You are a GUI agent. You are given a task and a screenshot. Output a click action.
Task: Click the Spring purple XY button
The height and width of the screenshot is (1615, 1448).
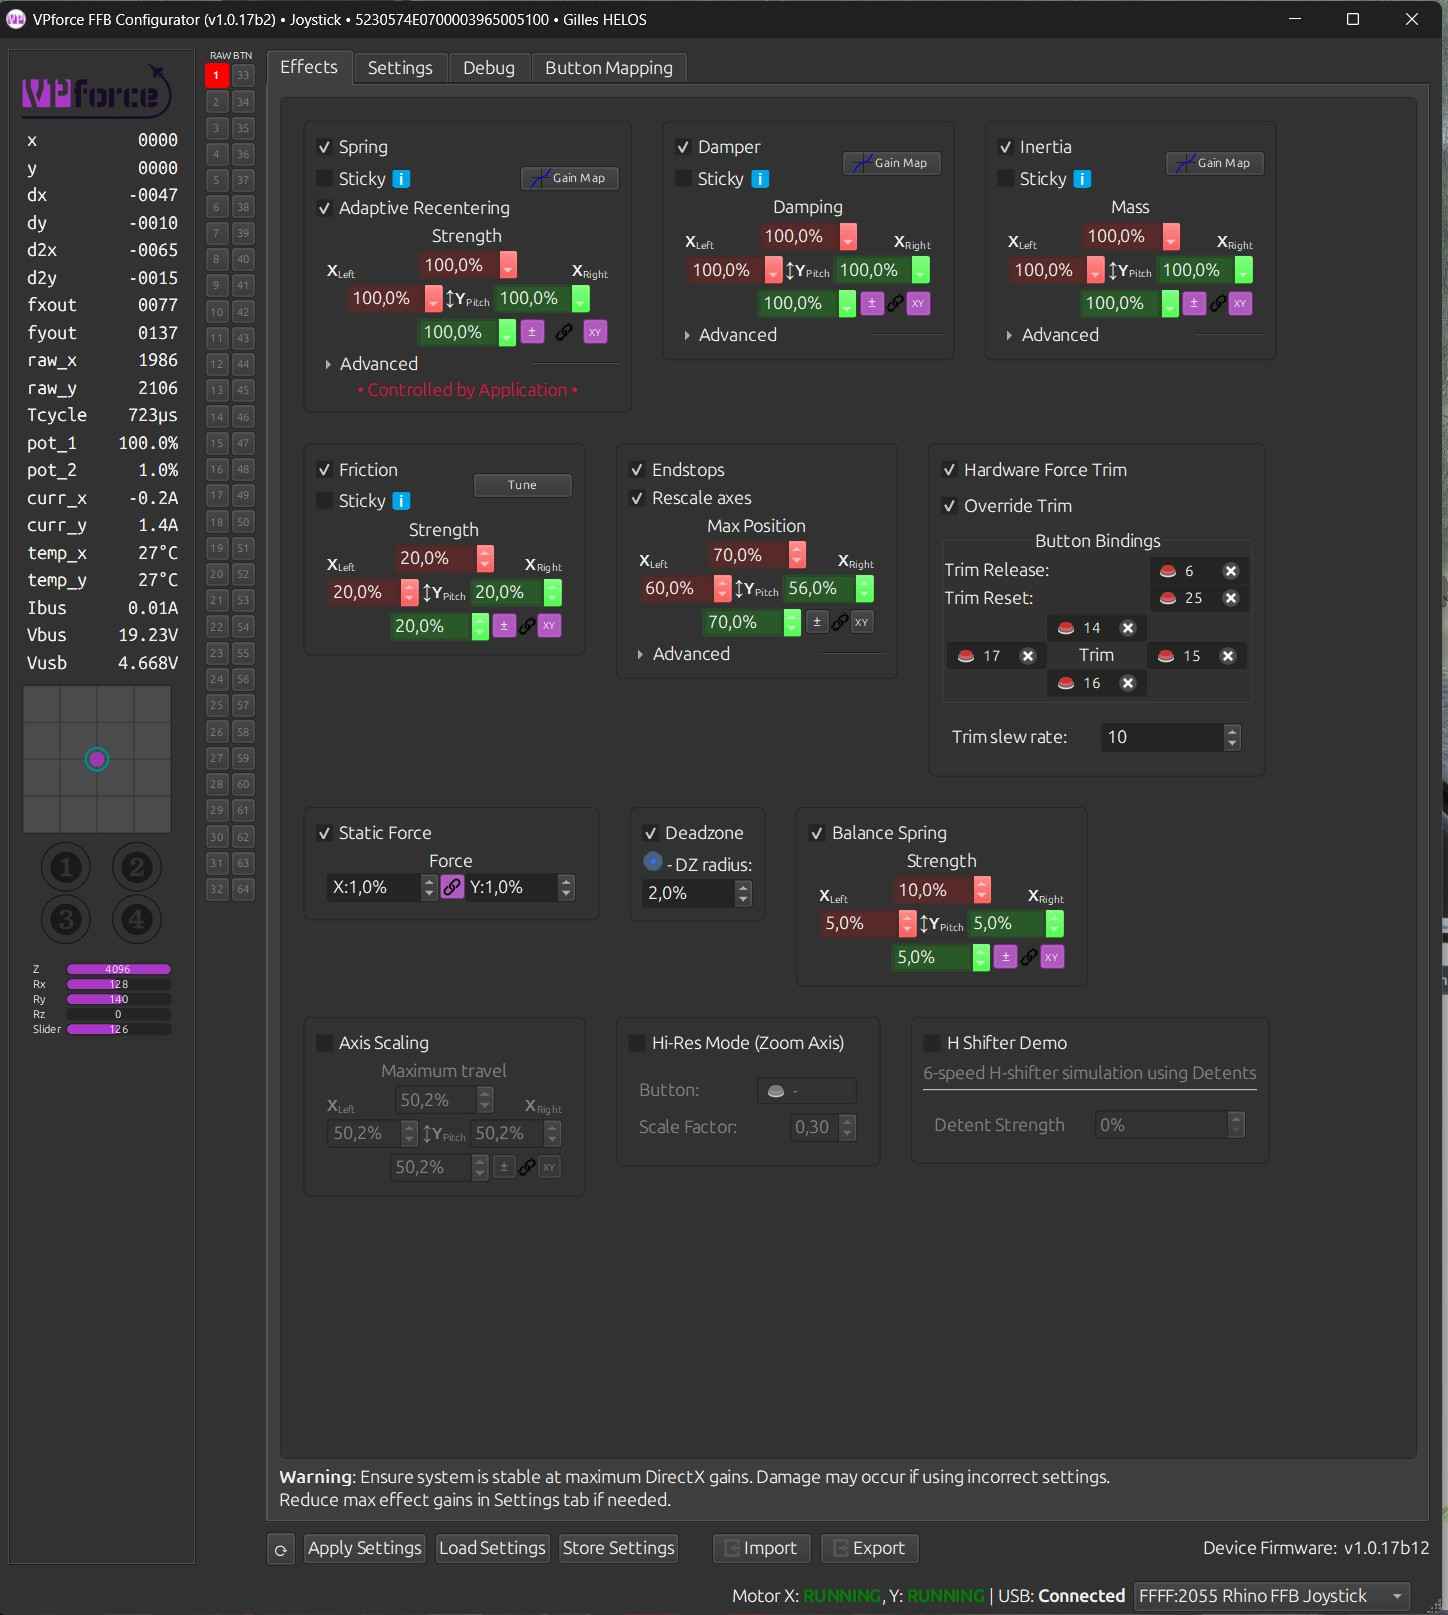pos(595,332)
